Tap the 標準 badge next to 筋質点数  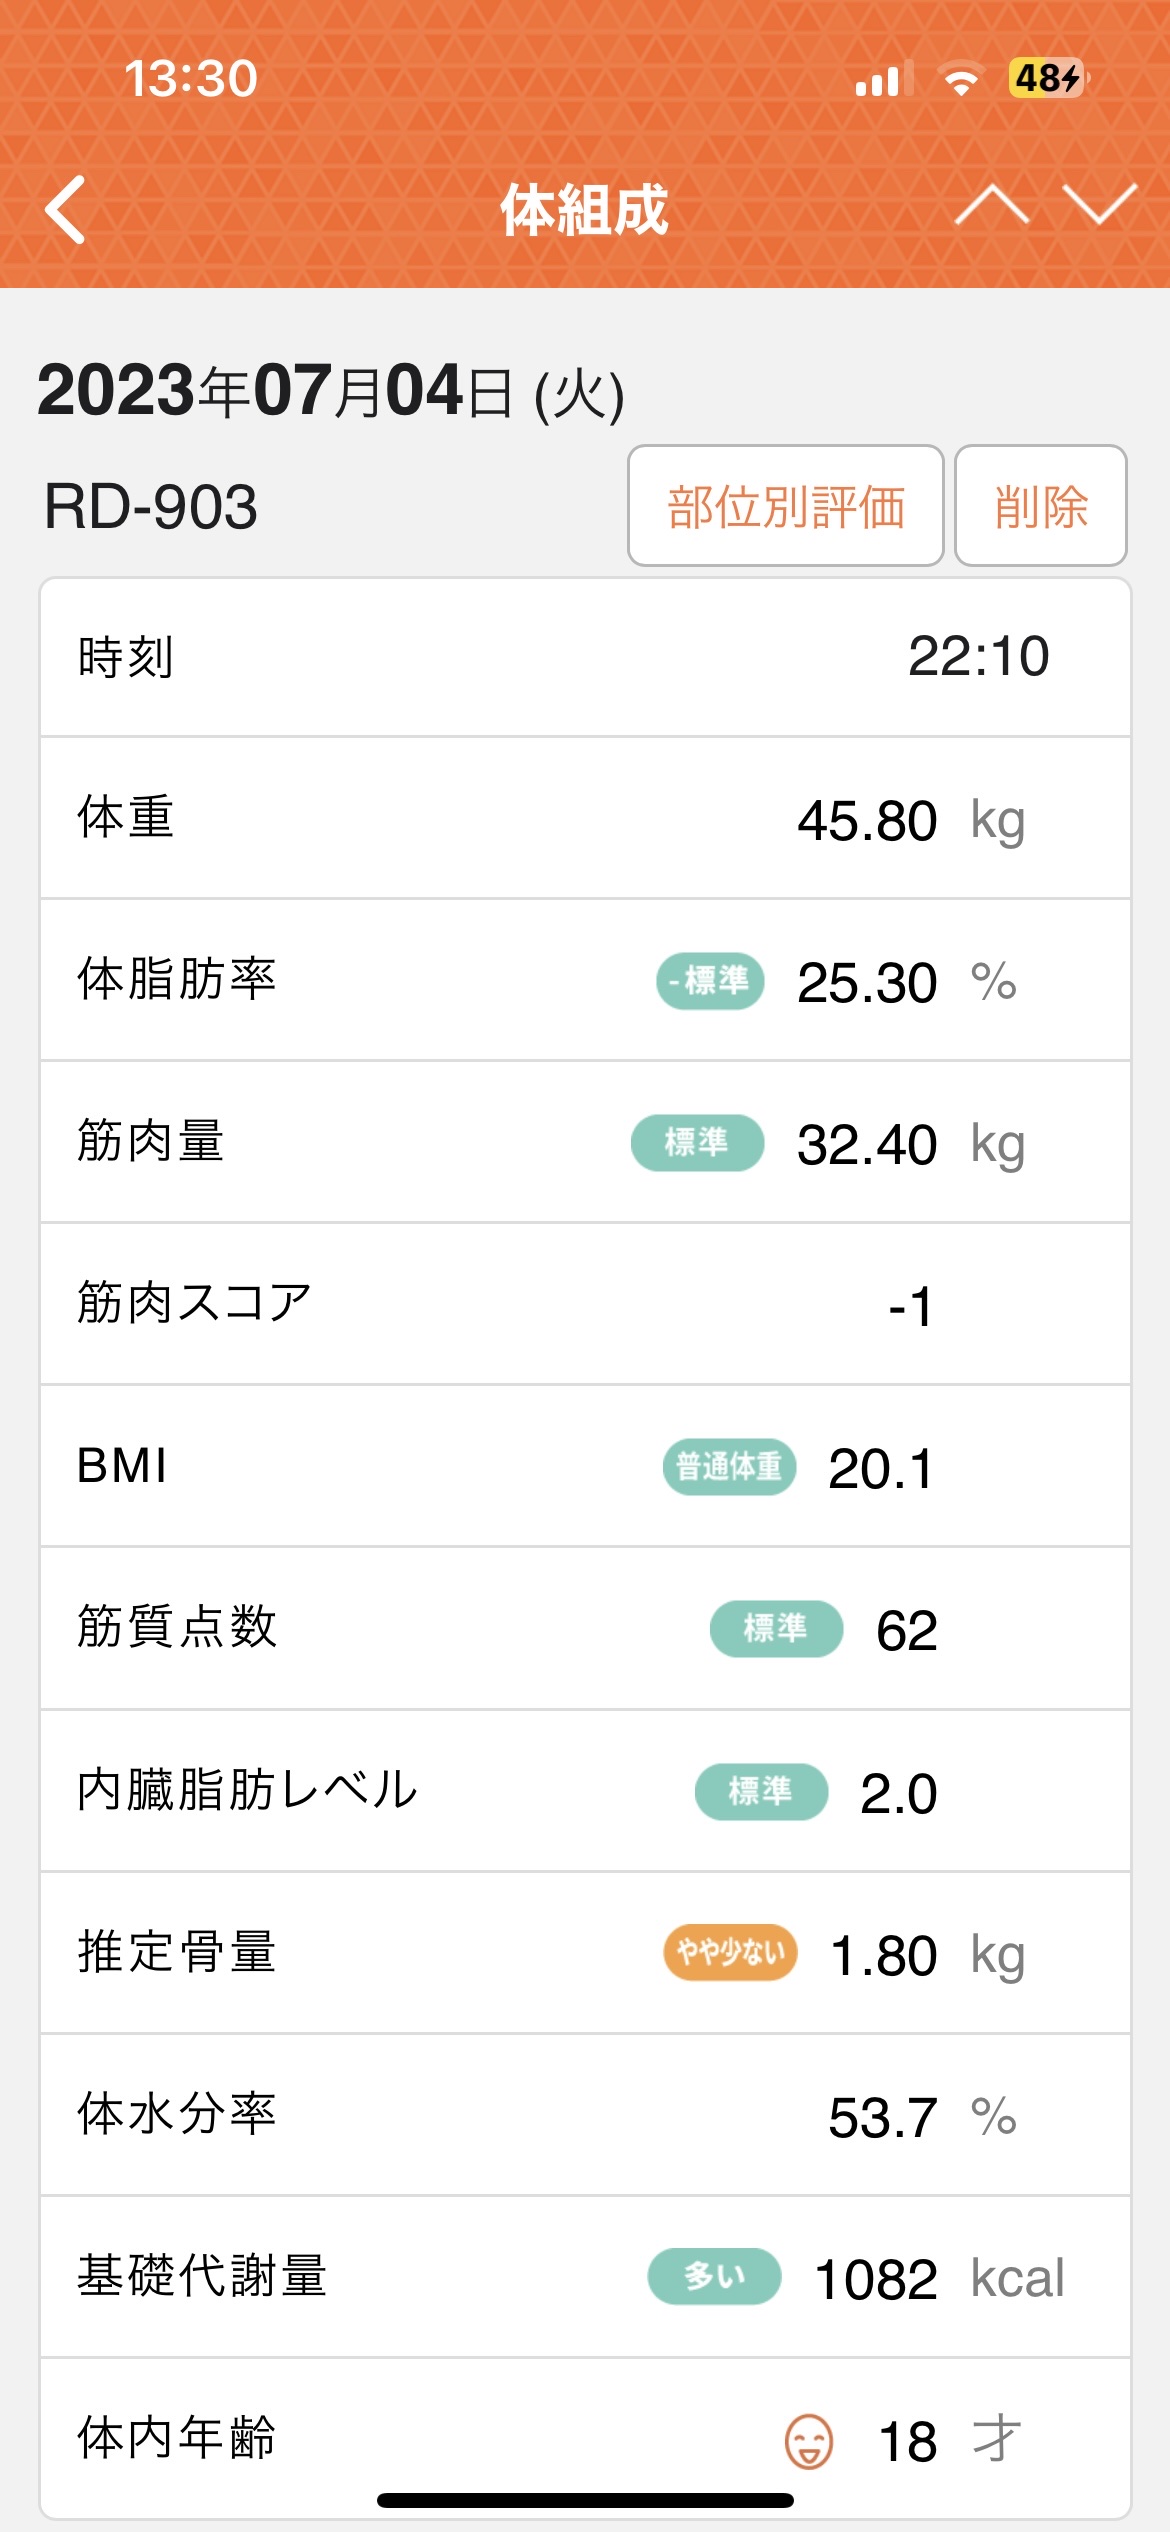(776, 1628)
